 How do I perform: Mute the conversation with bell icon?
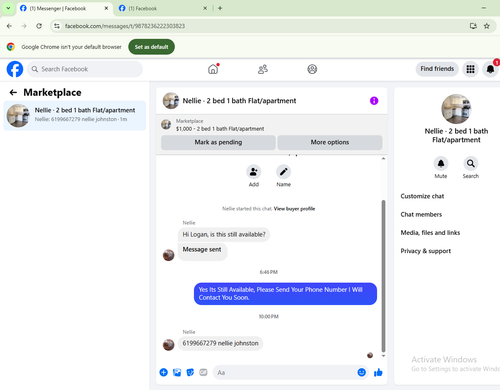pyautogui.click(x=441, y=163)
